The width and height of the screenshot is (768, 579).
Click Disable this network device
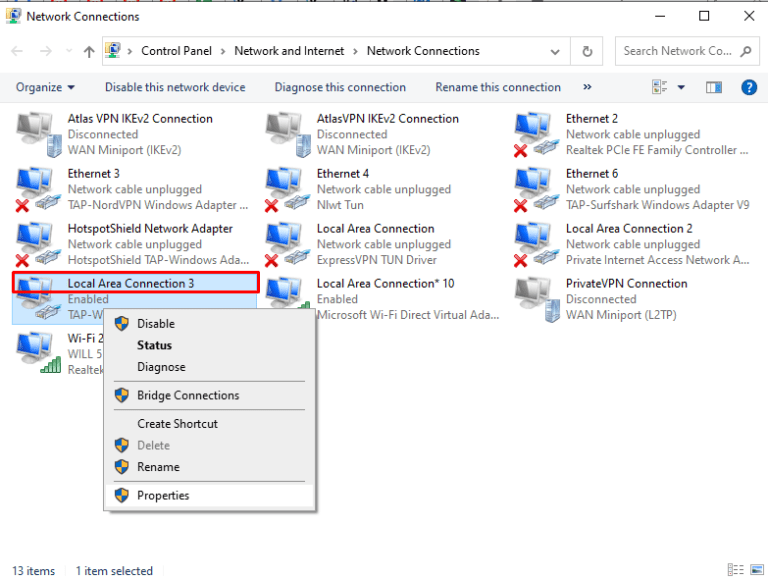pos(175,87)
